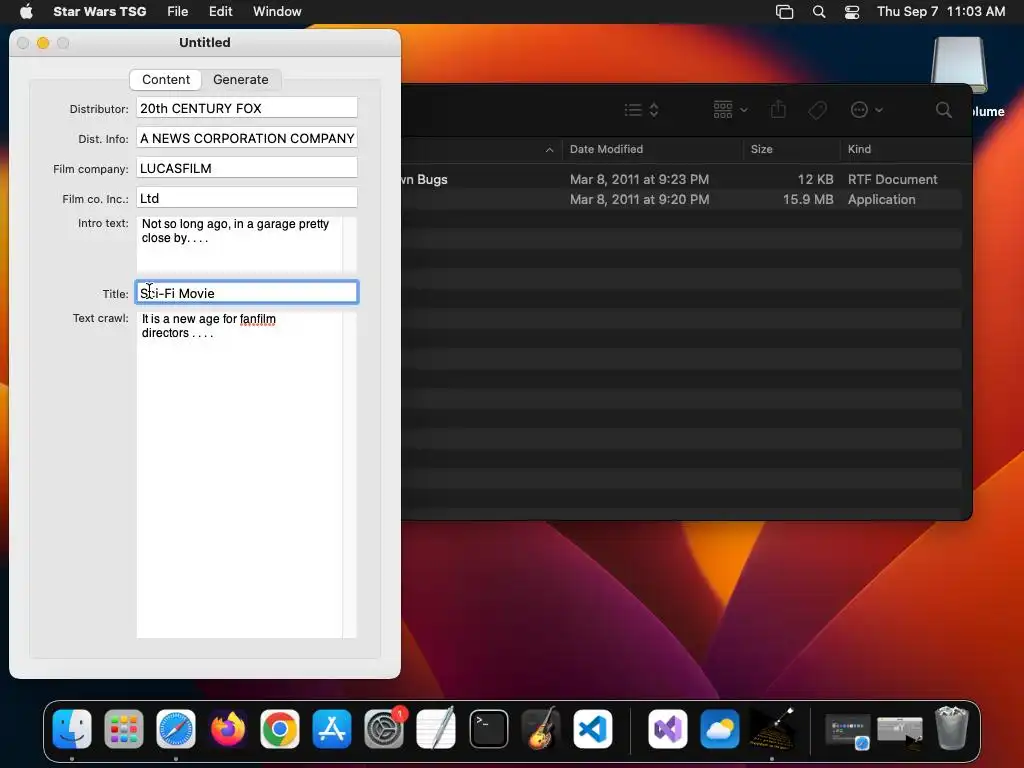Minimize the Untitled window with yellow button

(x=43, y=43)
